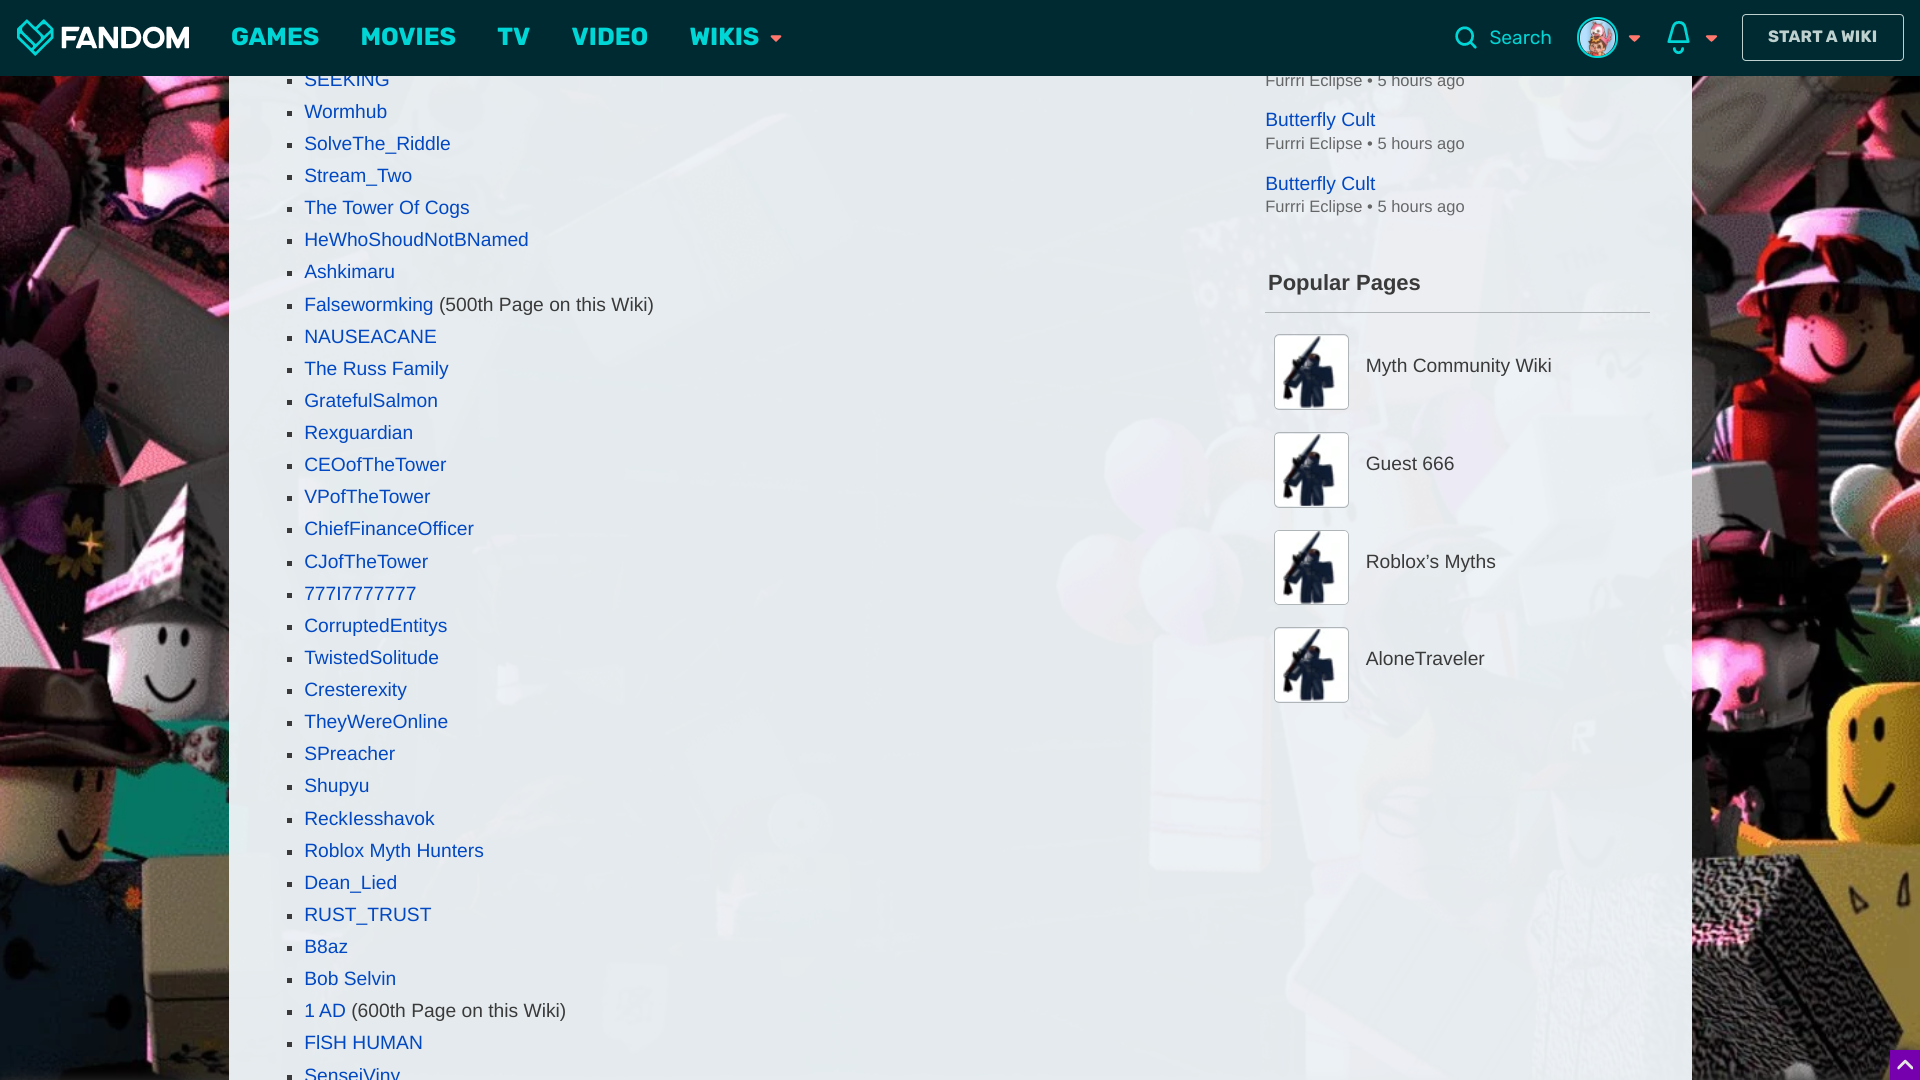The width and height of the screenshot is (1920, 1080).
Task: Click the user avatar profile icon
Action: coord(1597,38)
